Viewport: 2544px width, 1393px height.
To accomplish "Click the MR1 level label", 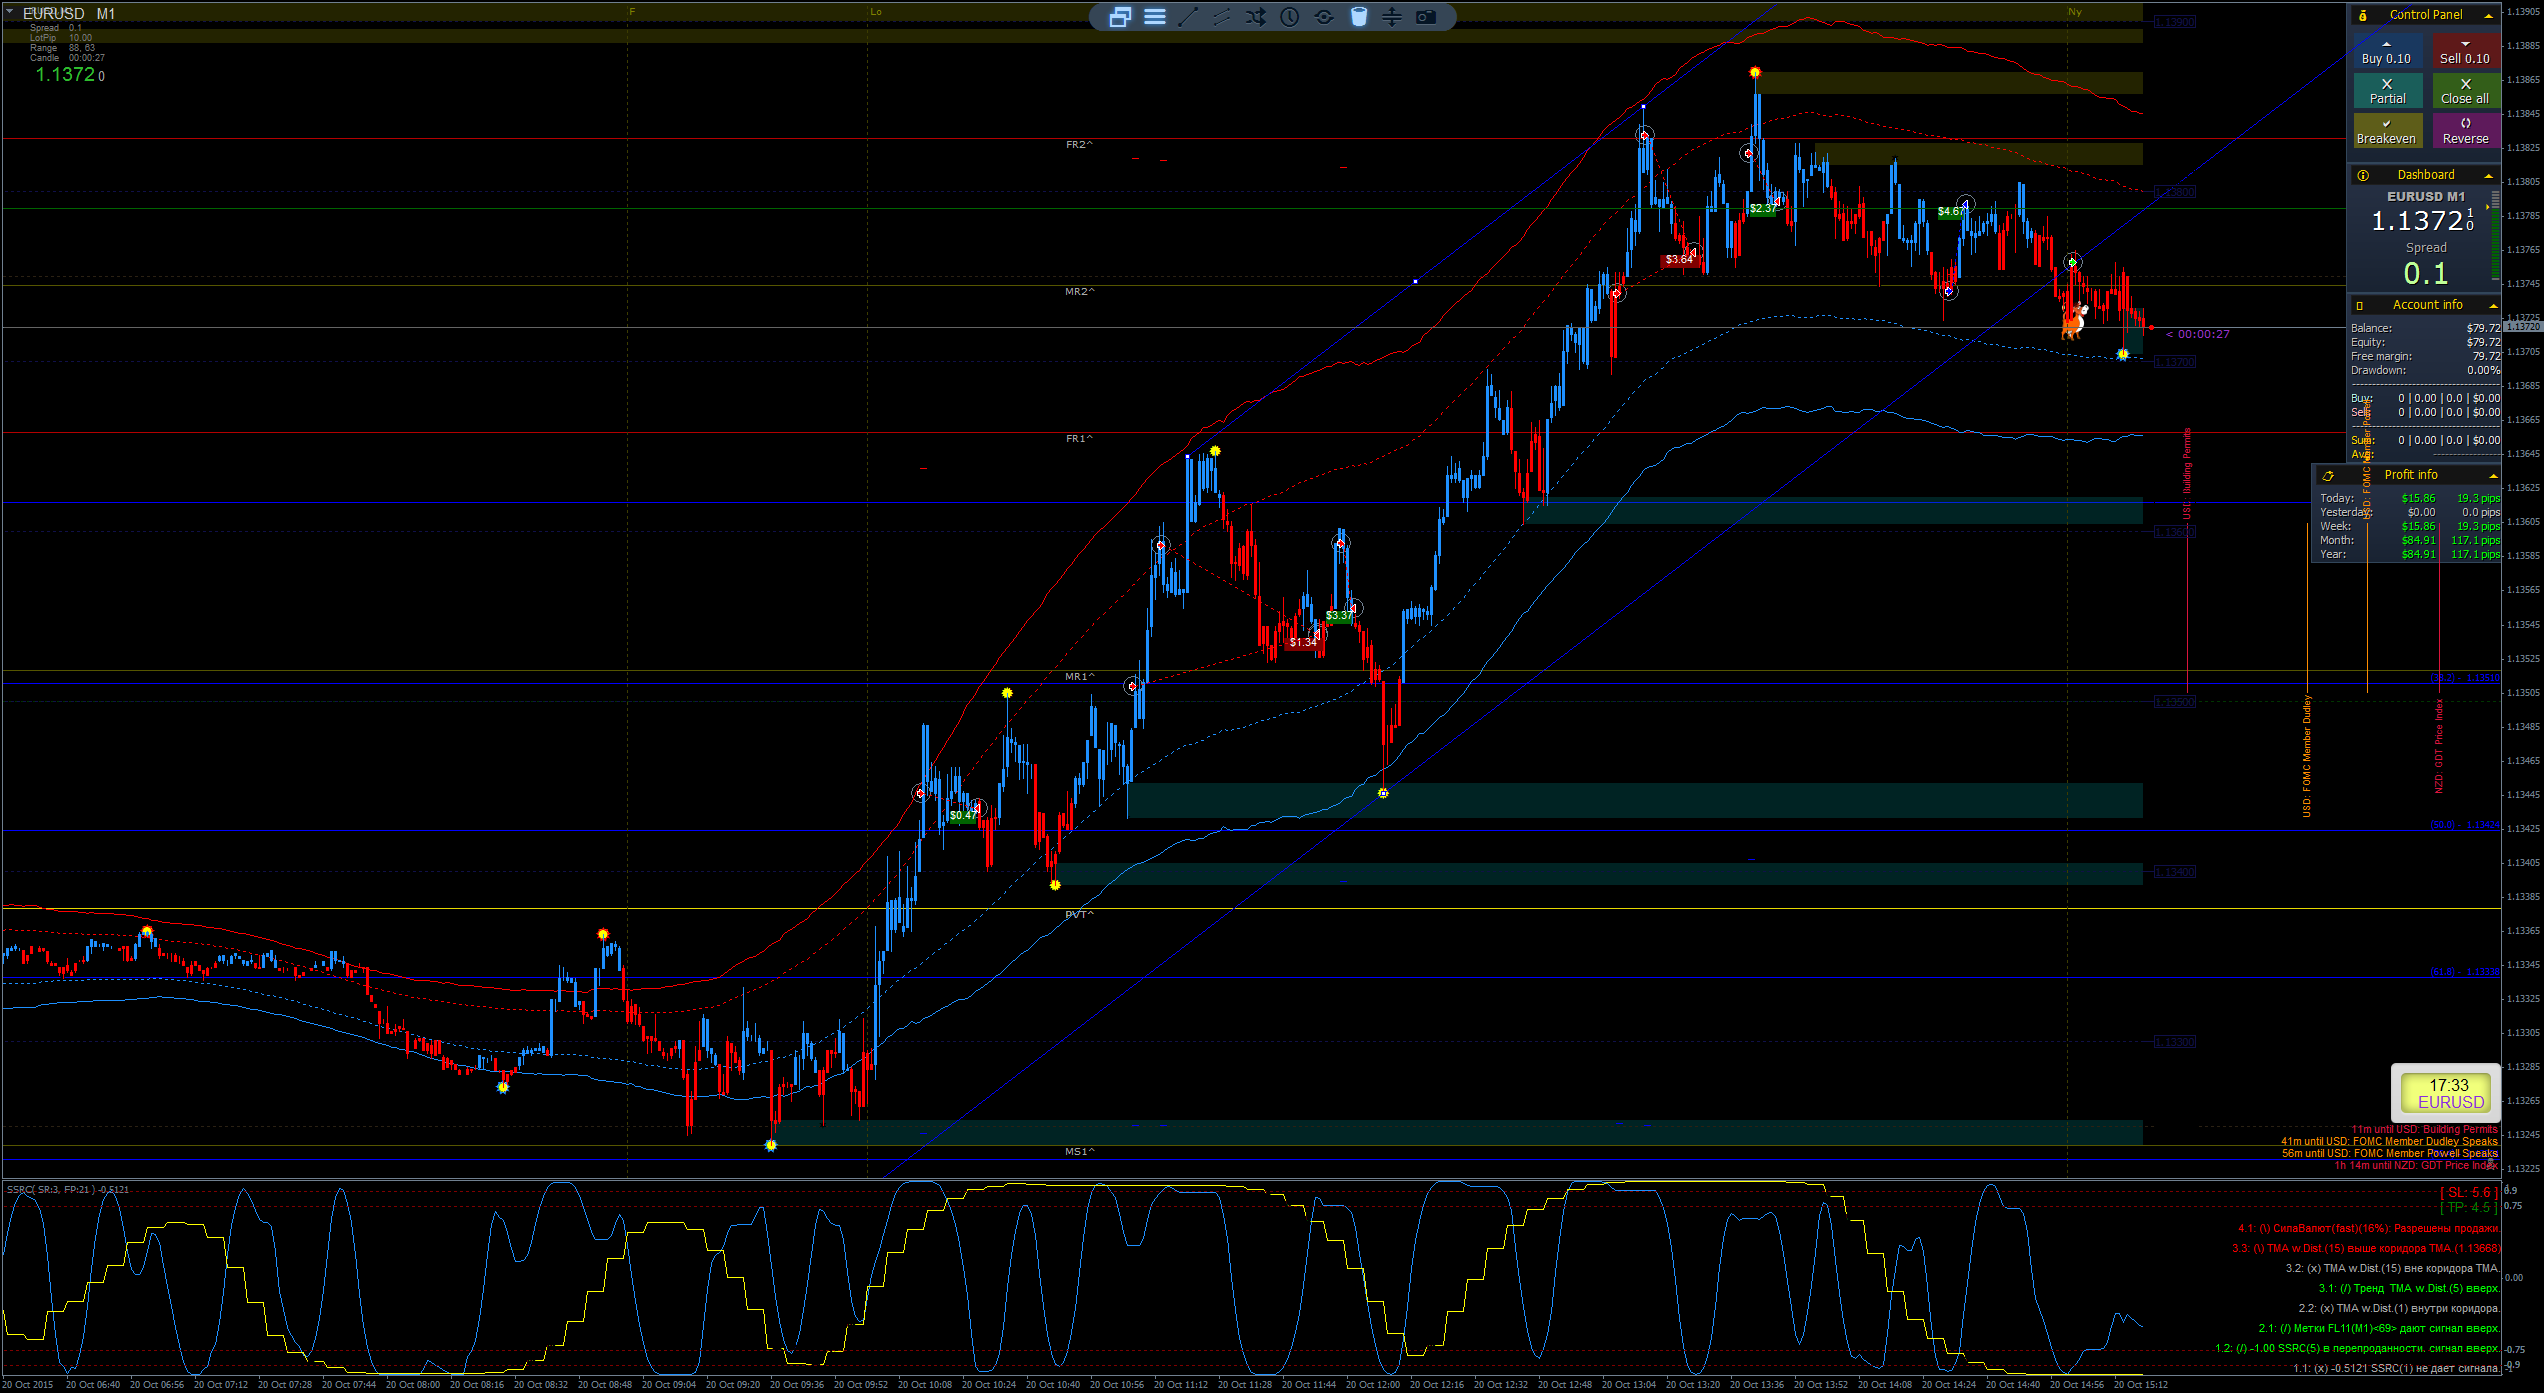I will [1079, 677].
